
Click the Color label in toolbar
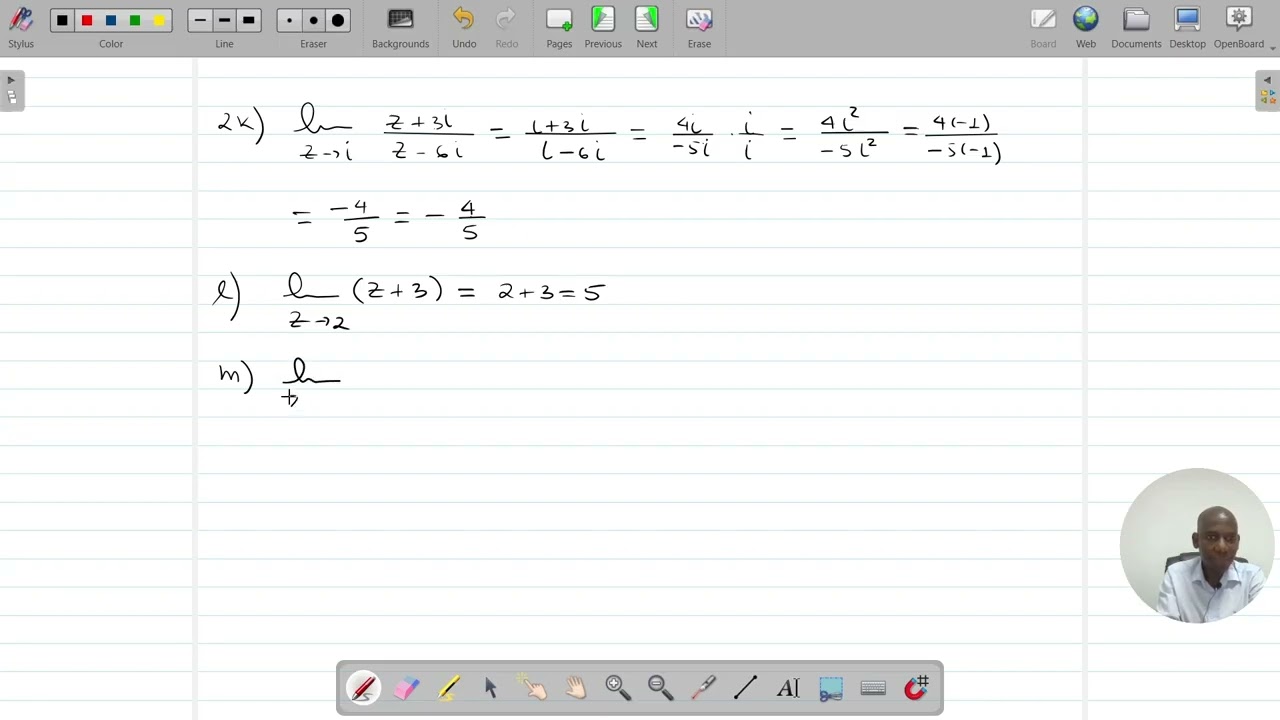[111, 44]
